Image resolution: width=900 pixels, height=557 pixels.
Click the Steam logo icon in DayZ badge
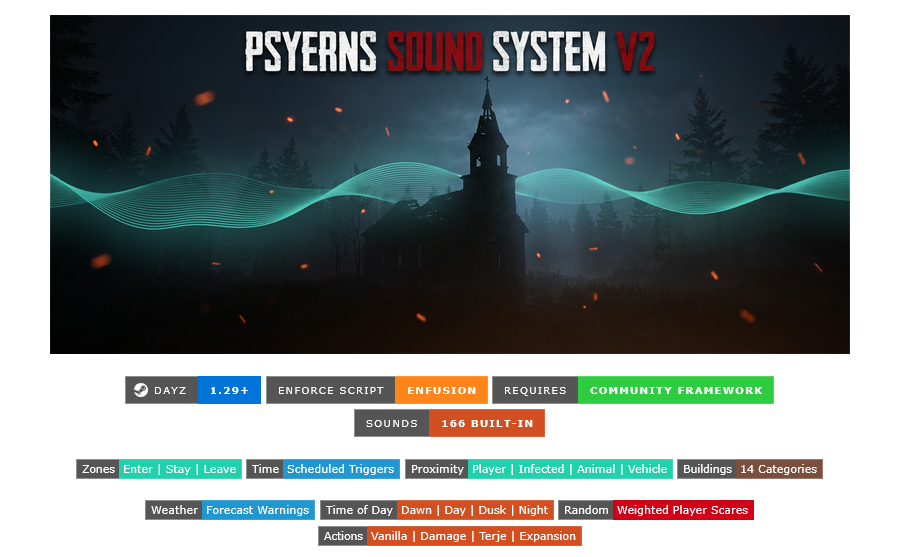point(141,390)
